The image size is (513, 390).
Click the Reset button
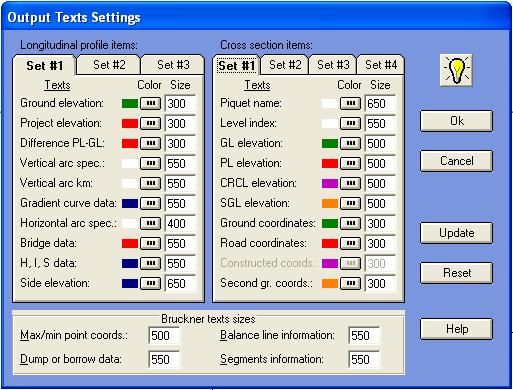pos(456,273)
